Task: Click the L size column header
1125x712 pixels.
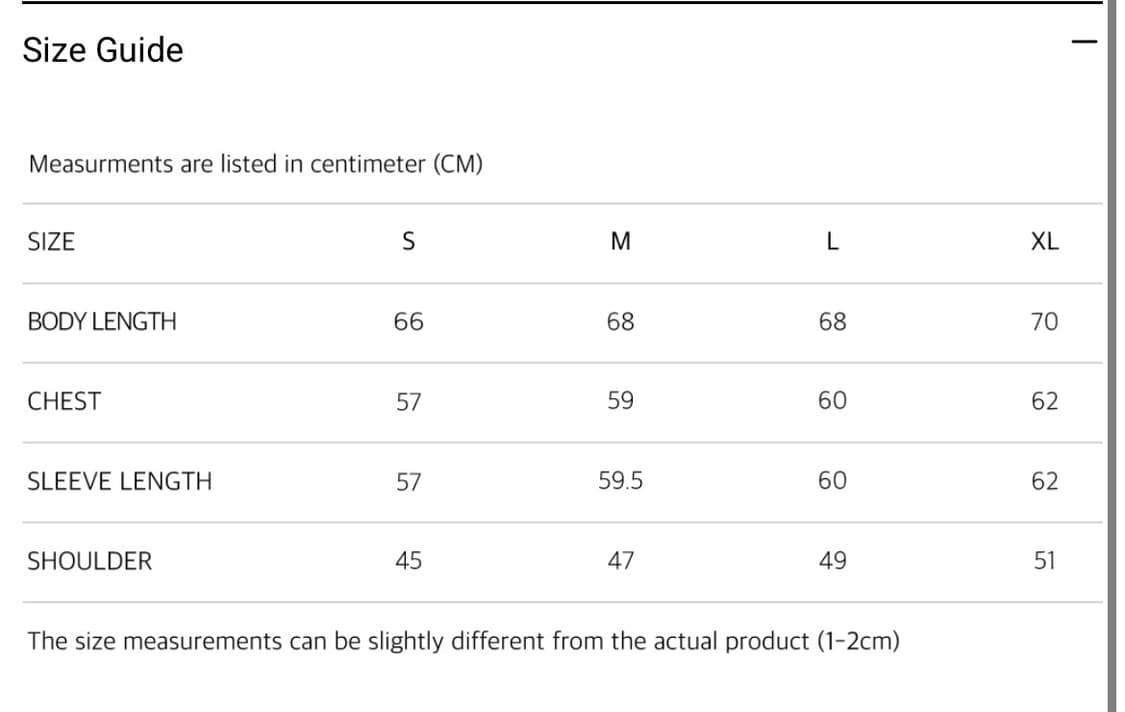Action: pos(832,241)
